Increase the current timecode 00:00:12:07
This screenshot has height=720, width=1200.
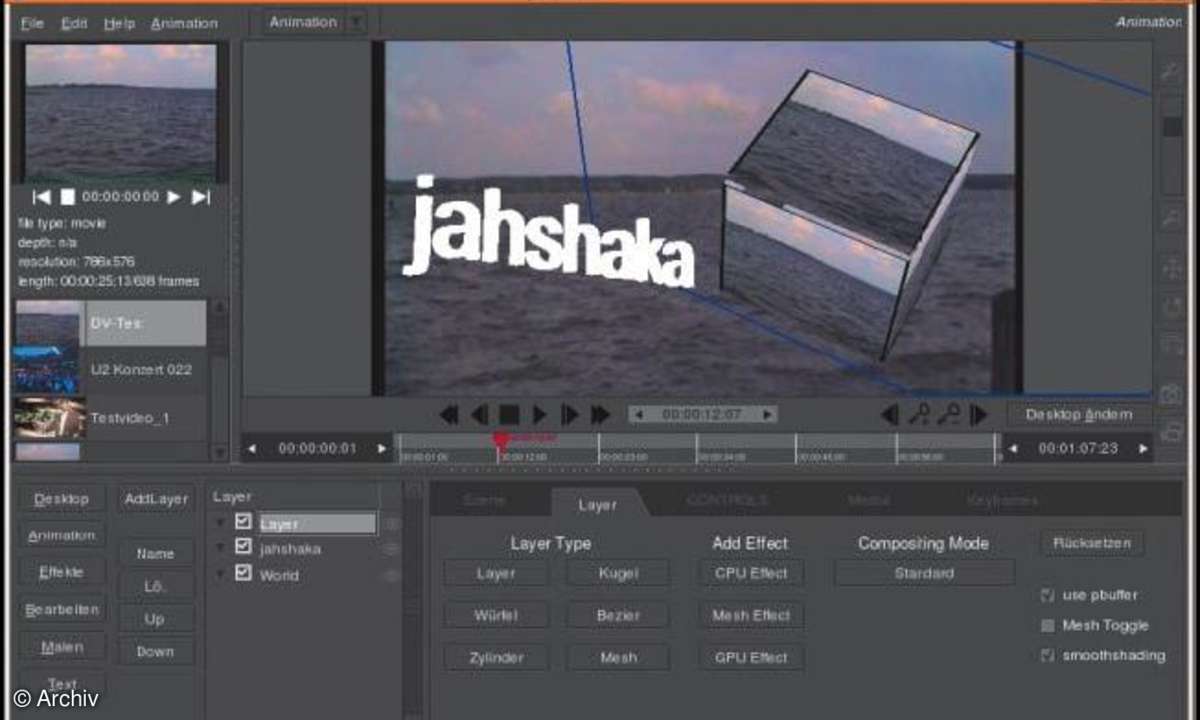(768, 414)
